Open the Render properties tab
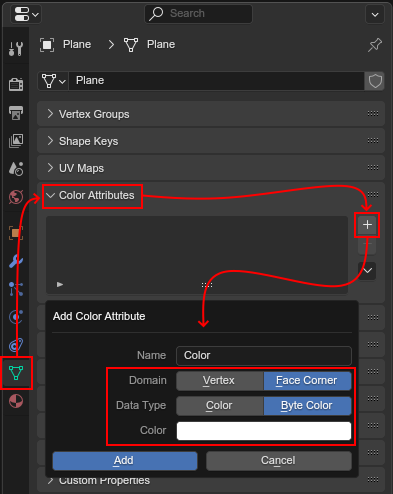 point(16,84)
